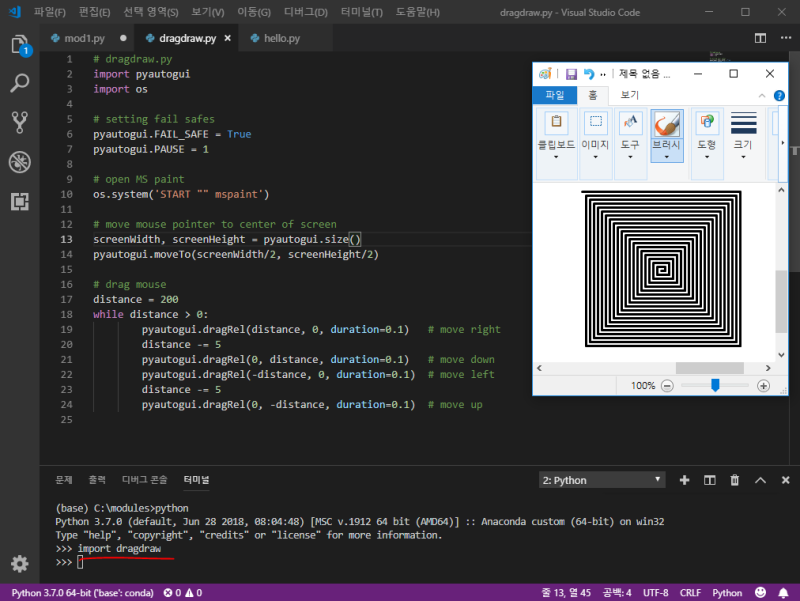Image resolution: width=800 pixels, height=601 pixels.
Task: Open the Explorer view in activity bar
Action: pos(19,45)
